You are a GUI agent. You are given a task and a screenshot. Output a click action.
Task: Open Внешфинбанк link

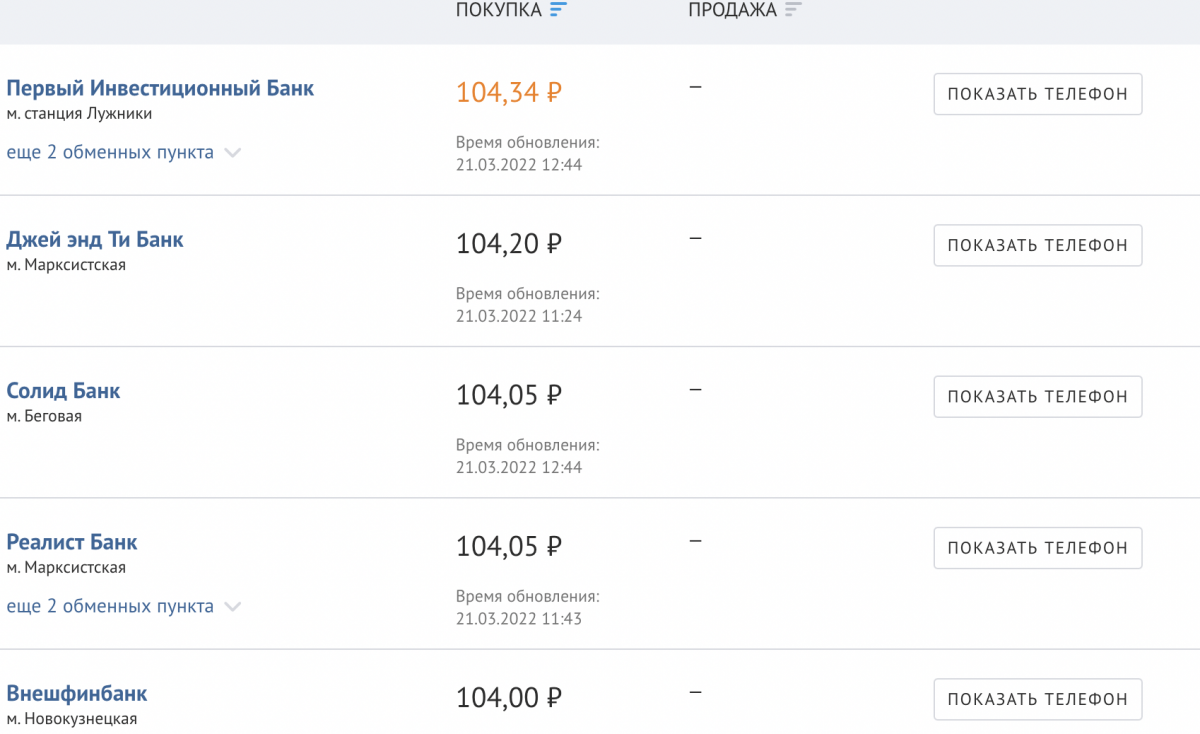tap(77, 693)
